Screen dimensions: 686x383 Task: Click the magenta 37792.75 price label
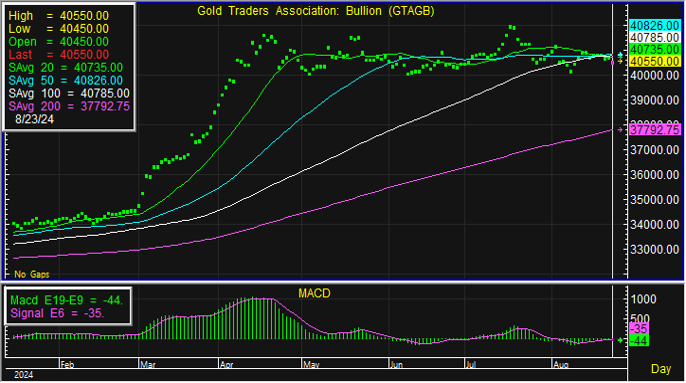(654, 130)
